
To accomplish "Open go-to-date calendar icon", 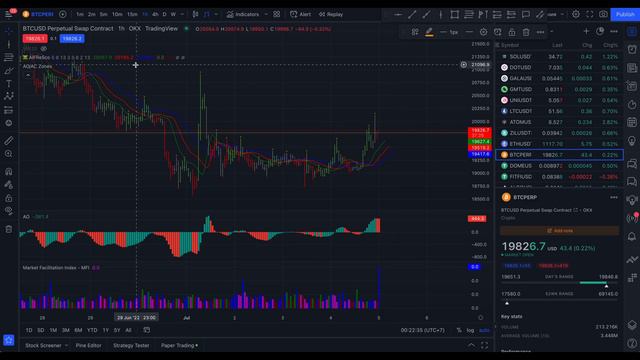I will point(147,330).
